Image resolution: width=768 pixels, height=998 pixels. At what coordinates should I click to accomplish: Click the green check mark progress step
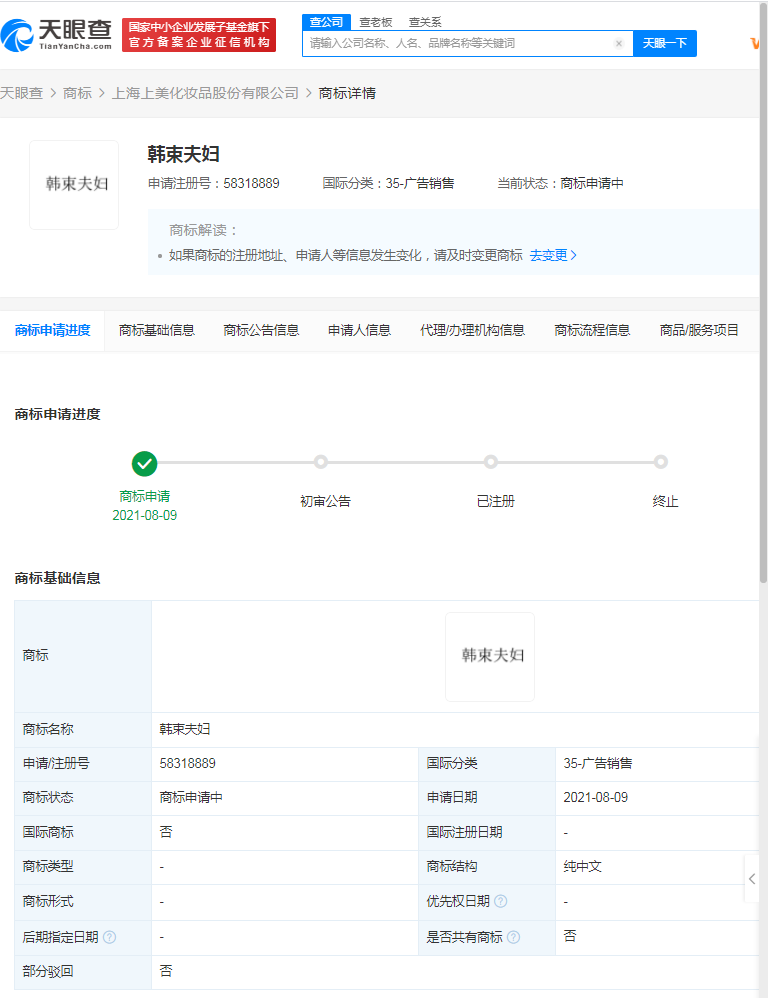(x=145, y=463)
